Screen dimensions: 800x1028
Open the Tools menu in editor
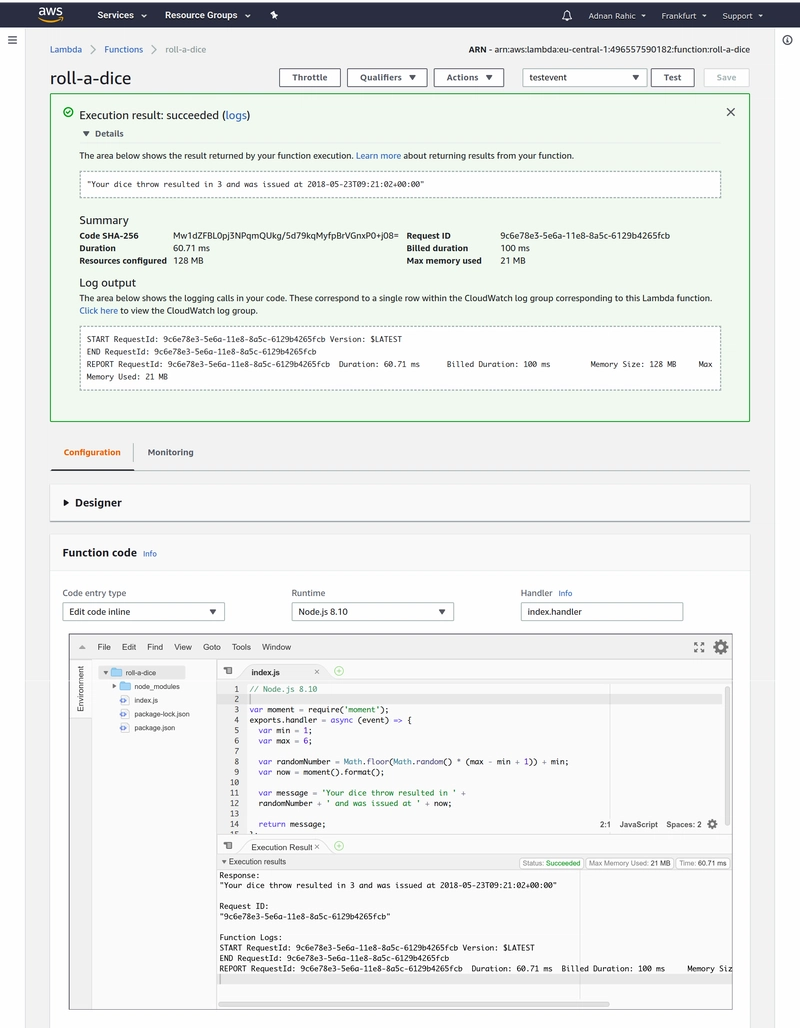[241, 647]
